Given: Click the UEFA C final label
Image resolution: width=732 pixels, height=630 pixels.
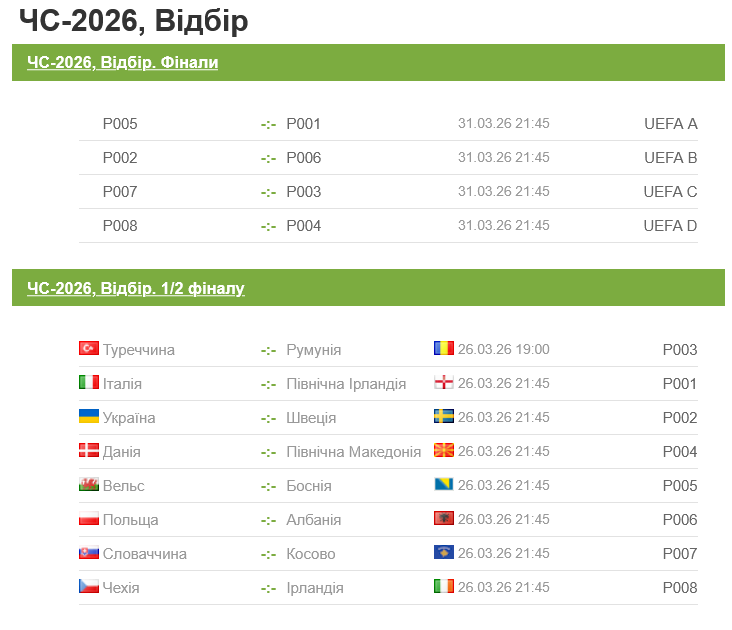Looking at the screenshot, I should [670, 192].
